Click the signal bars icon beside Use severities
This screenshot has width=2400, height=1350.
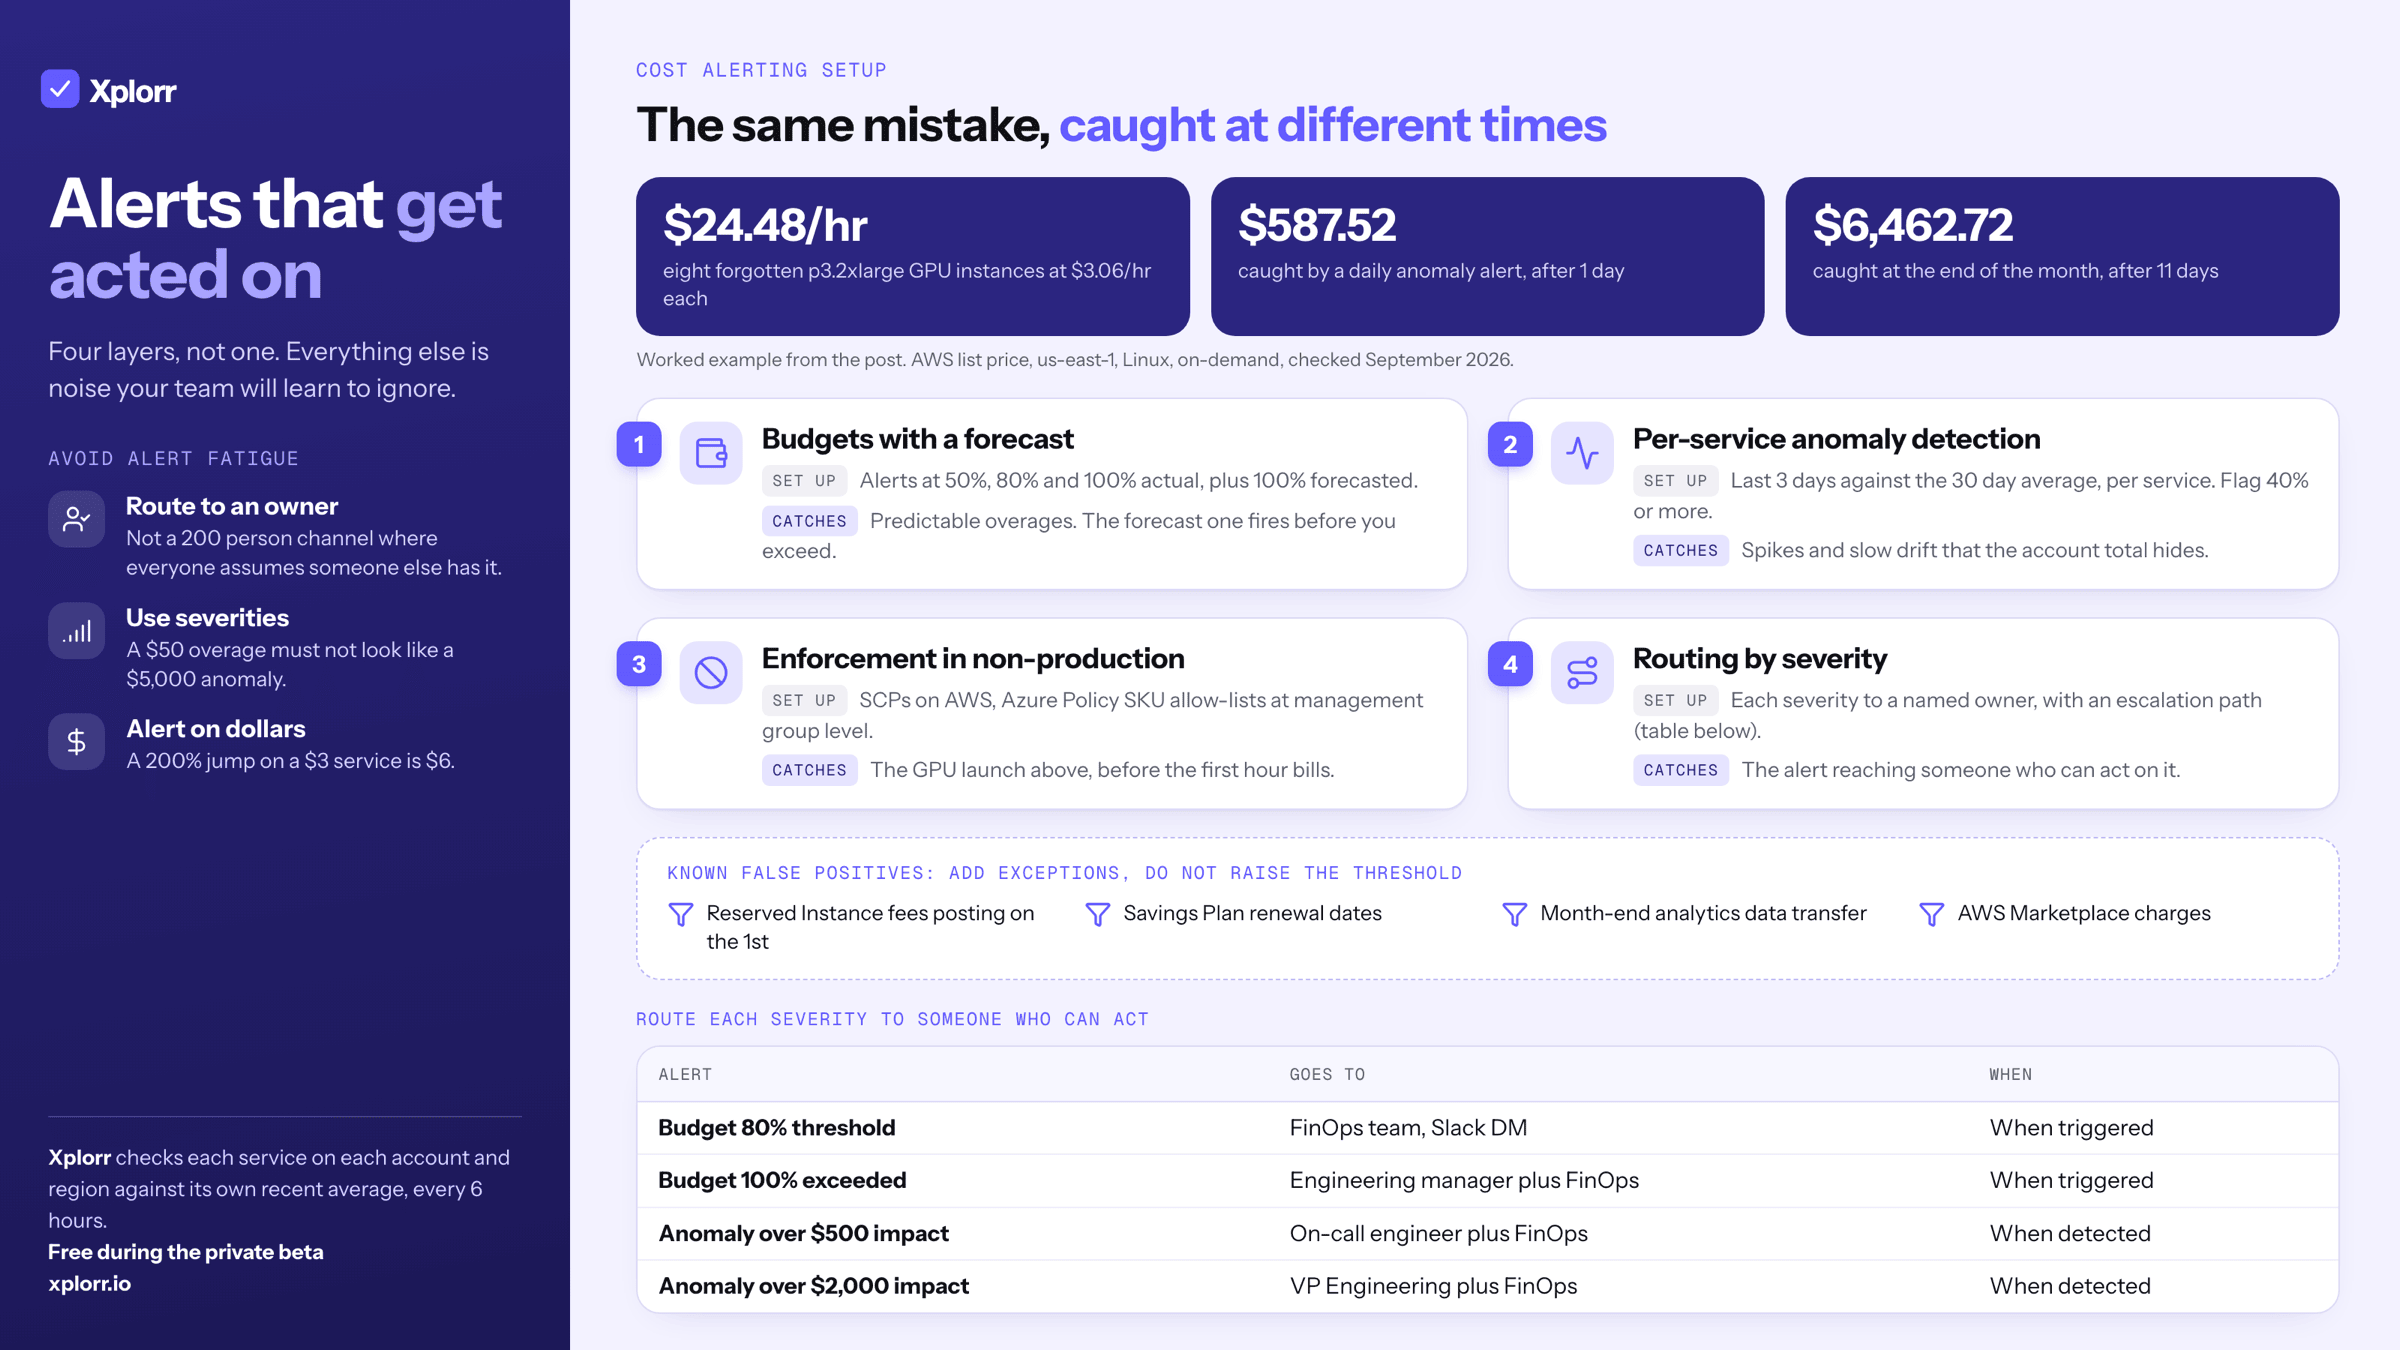point(77,631)
